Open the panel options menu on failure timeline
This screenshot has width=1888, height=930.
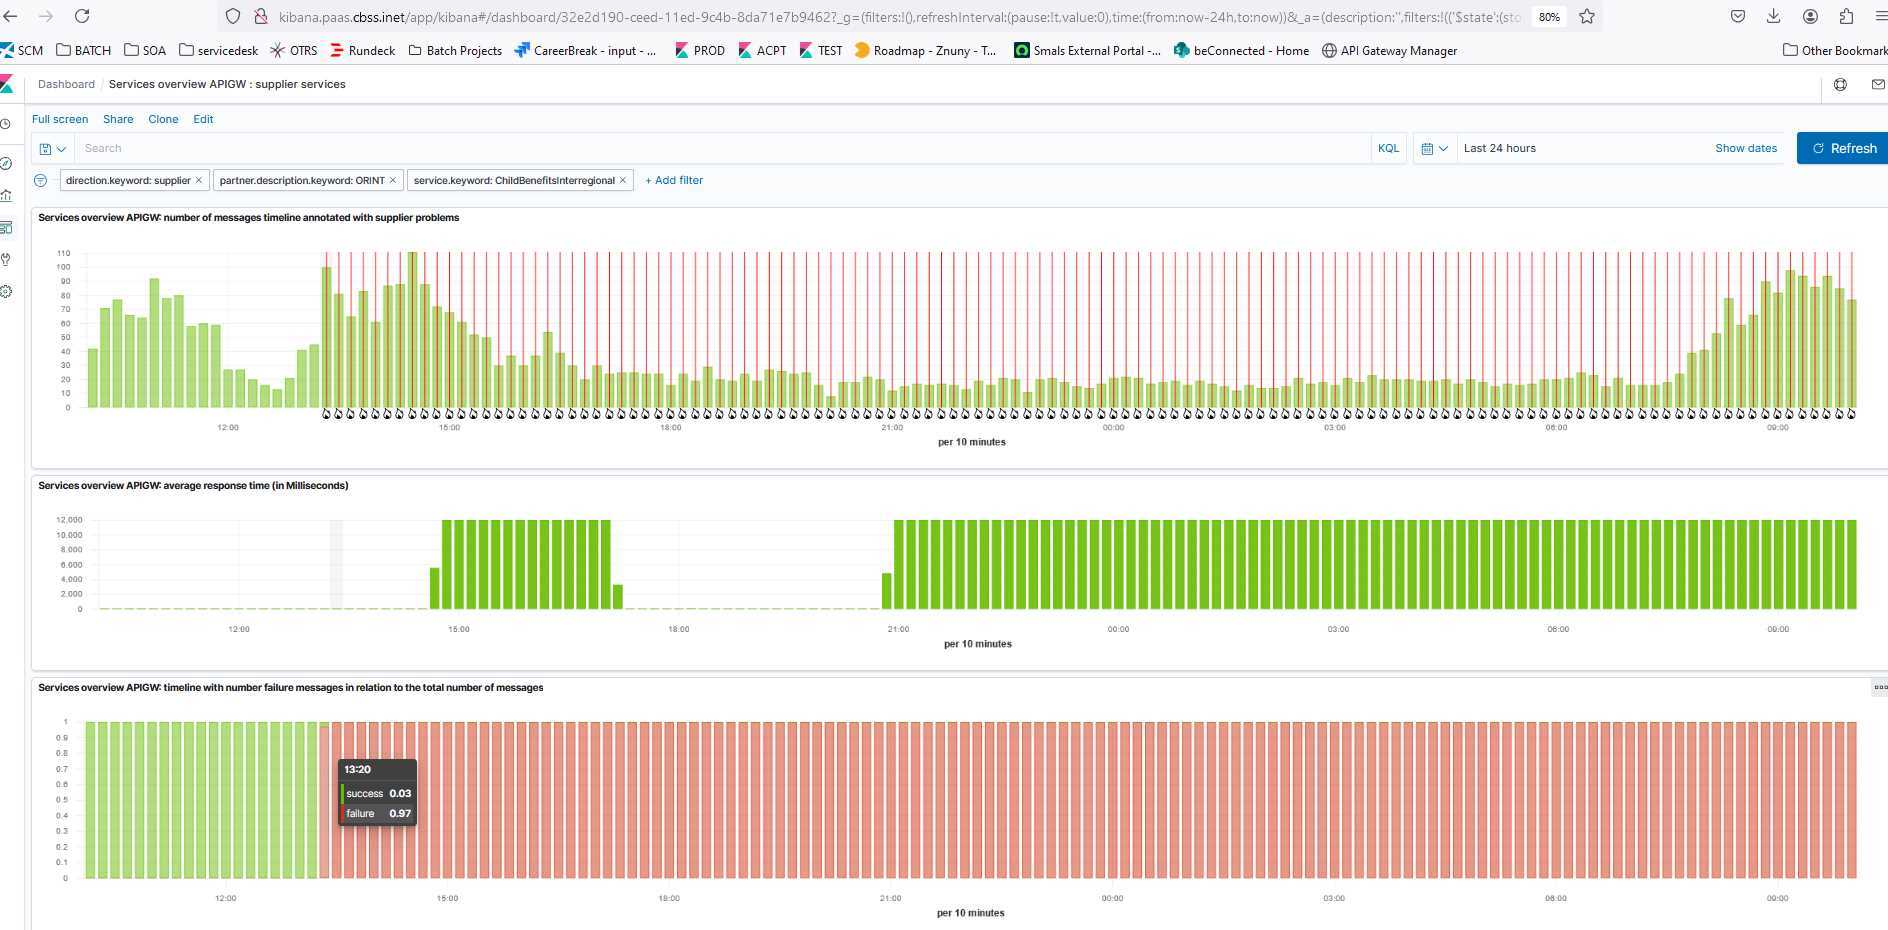click(x=1879, y=687)
